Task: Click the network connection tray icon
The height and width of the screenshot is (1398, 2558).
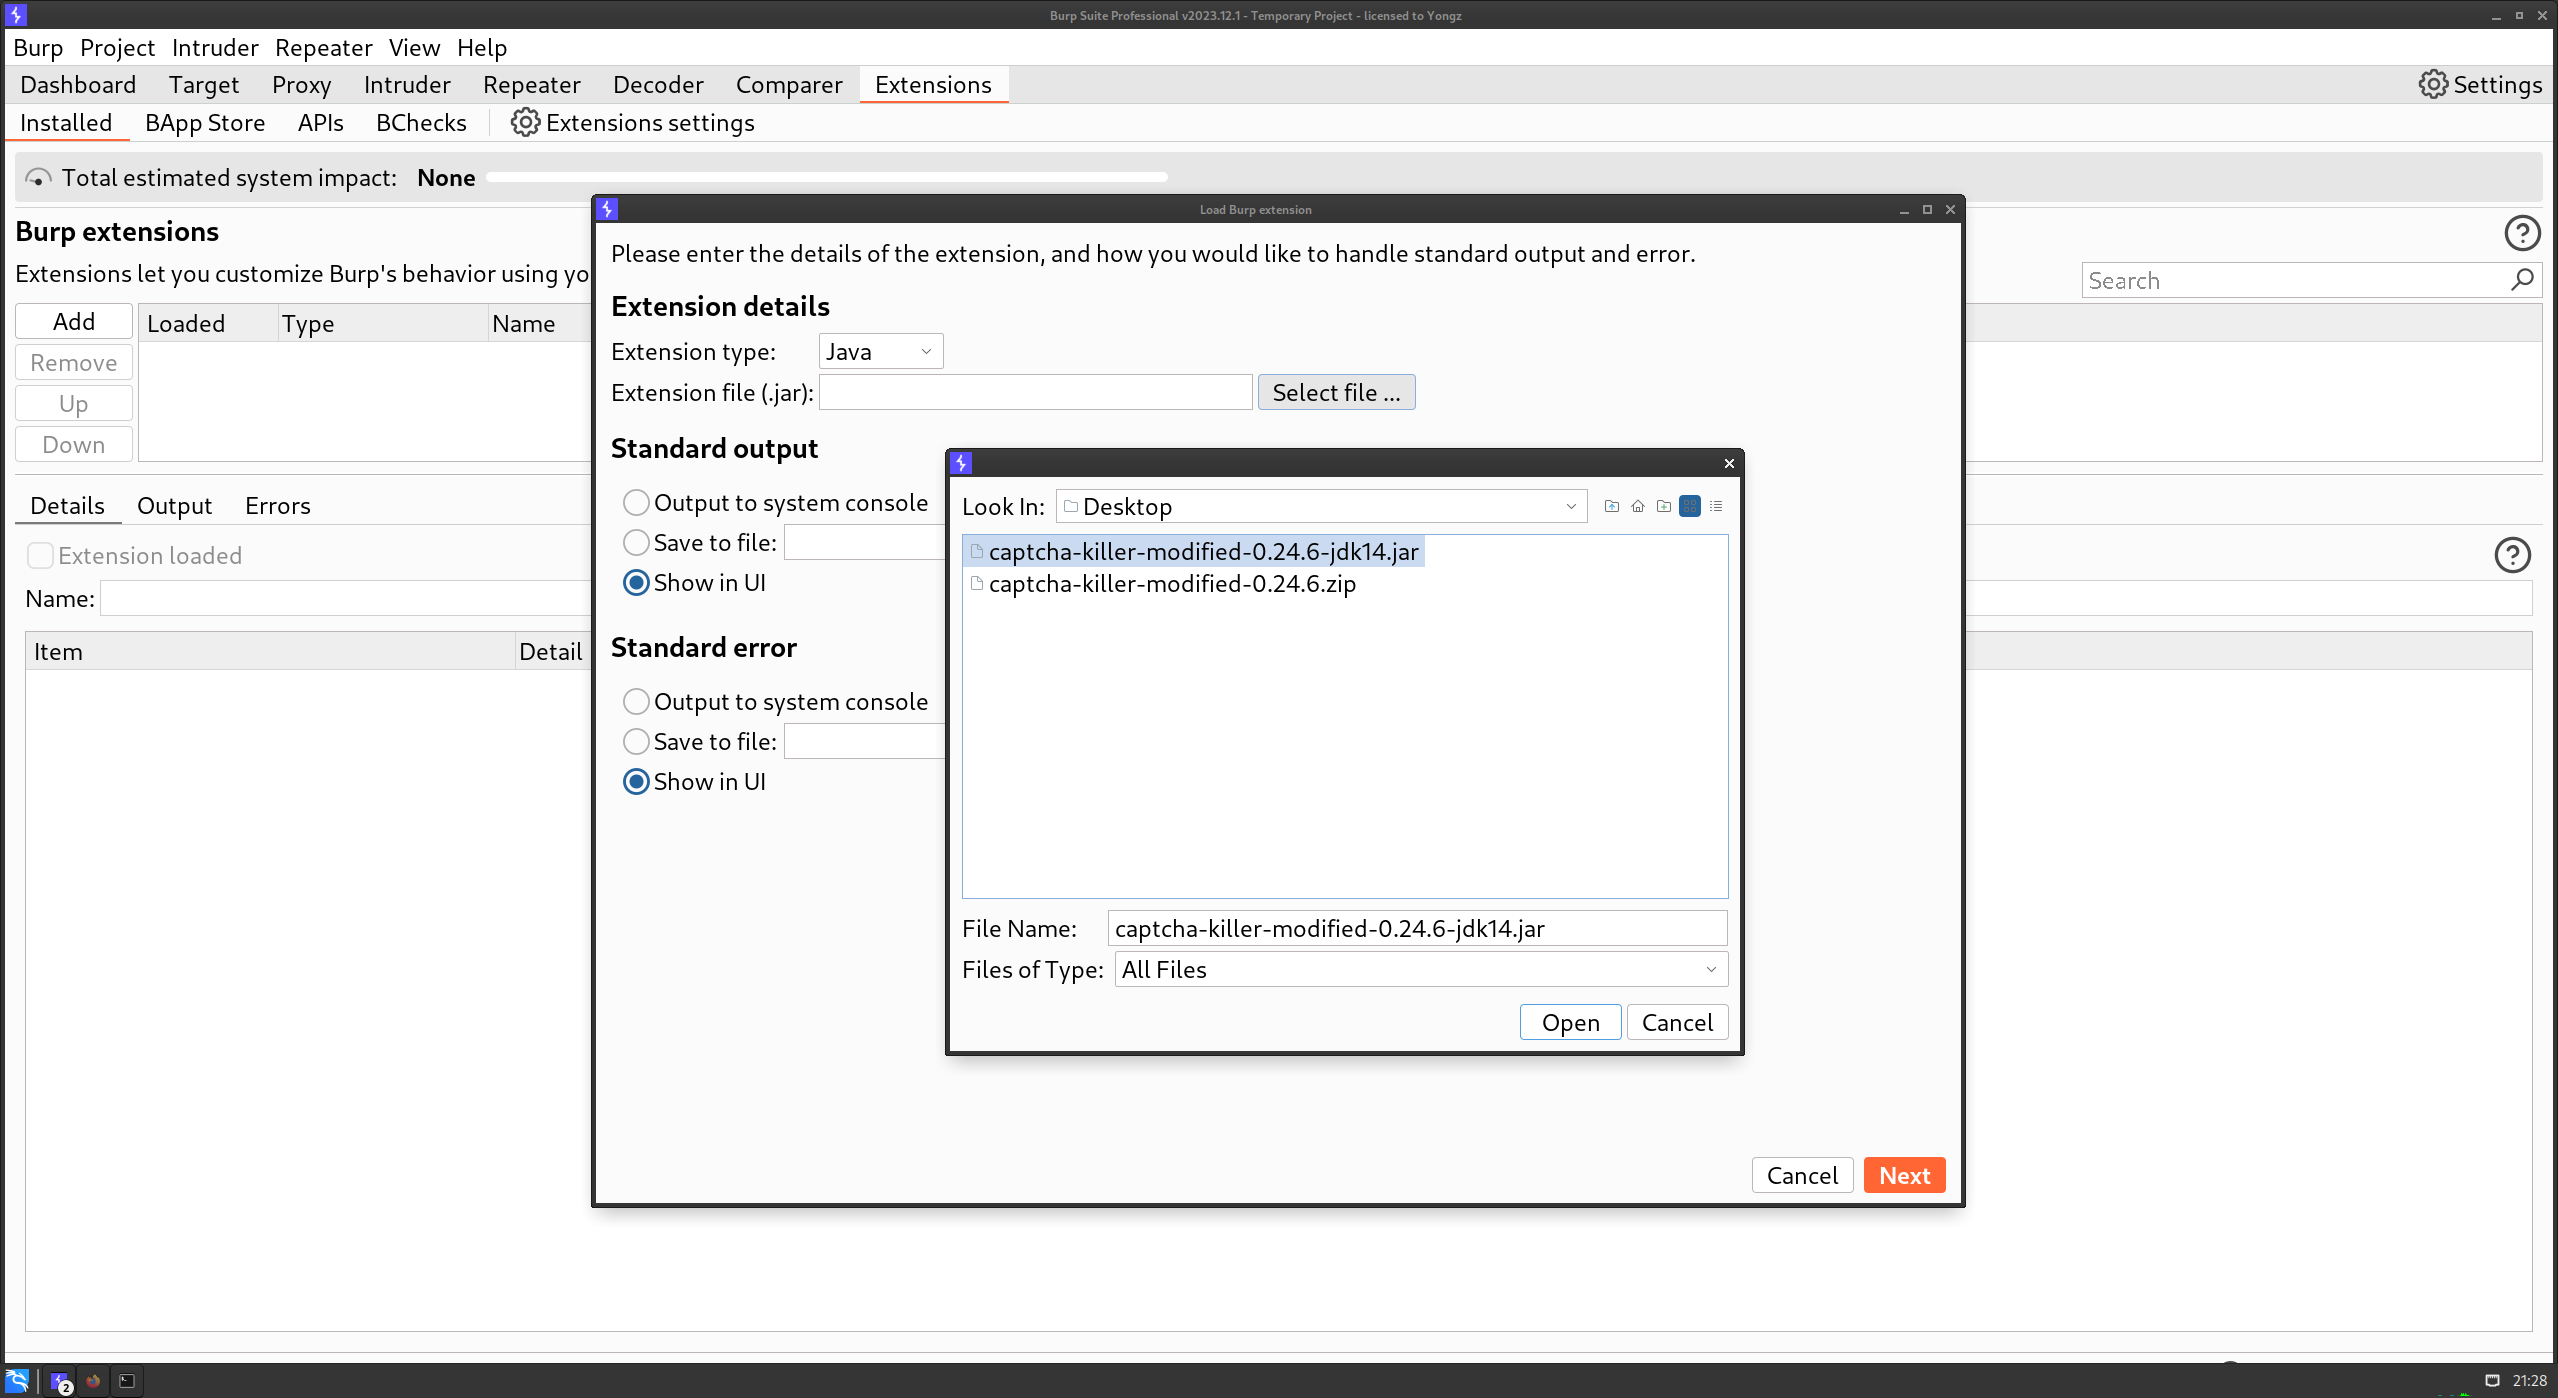Action: [2492, 1381]
